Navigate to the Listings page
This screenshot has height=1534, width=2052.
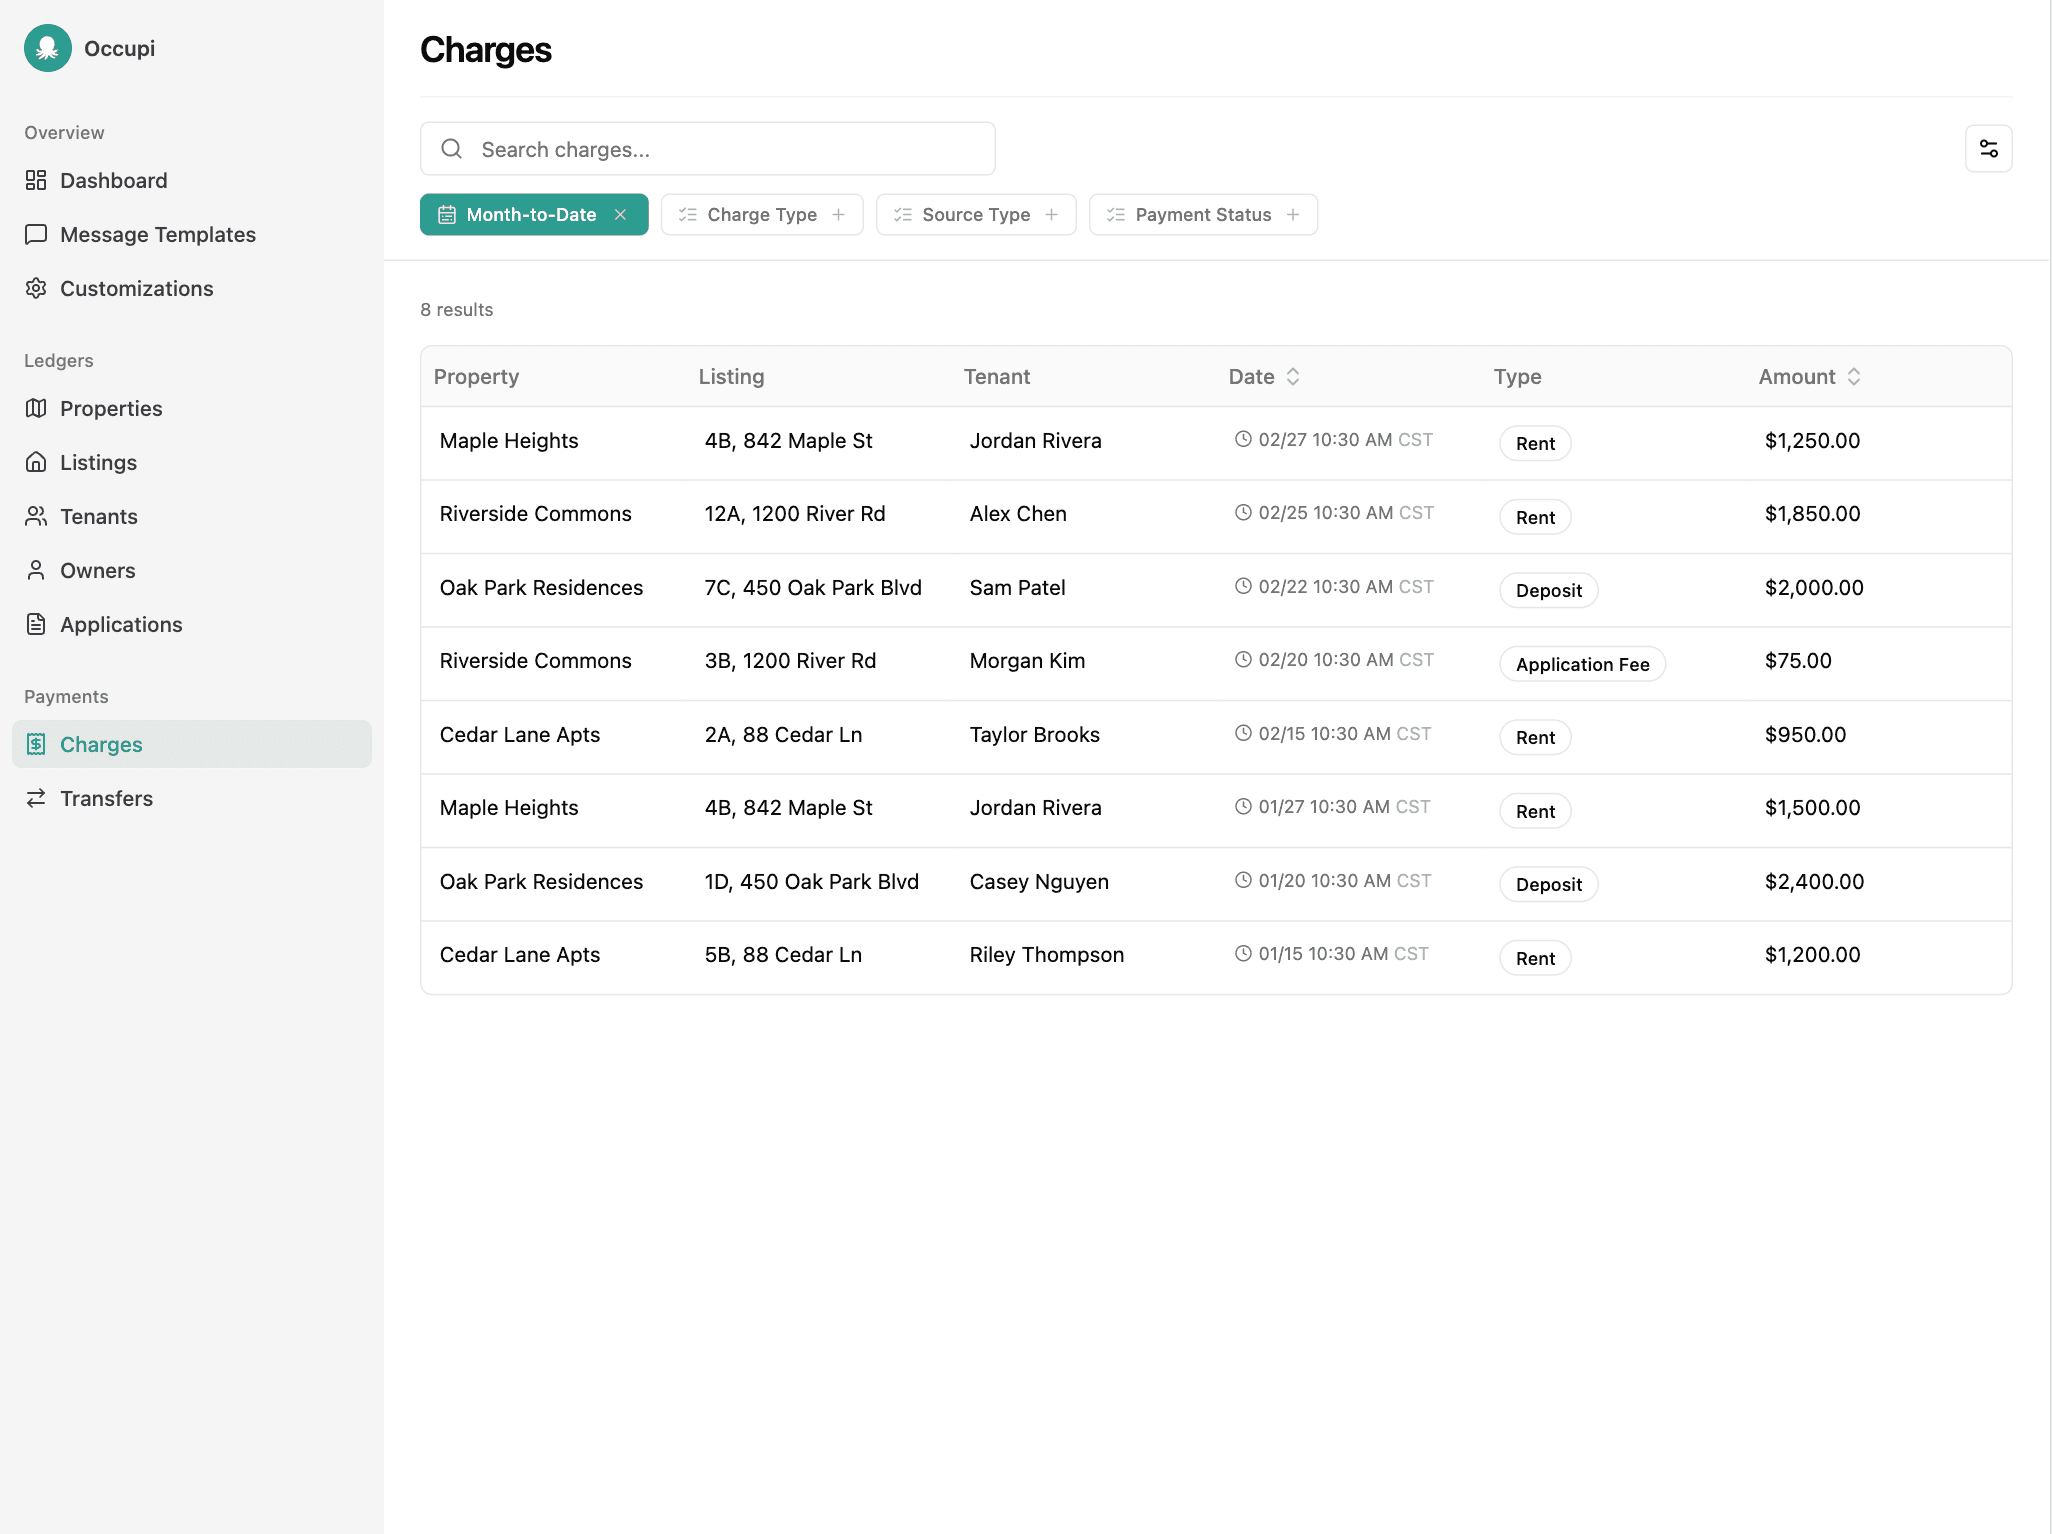click(x=97, y=462)
